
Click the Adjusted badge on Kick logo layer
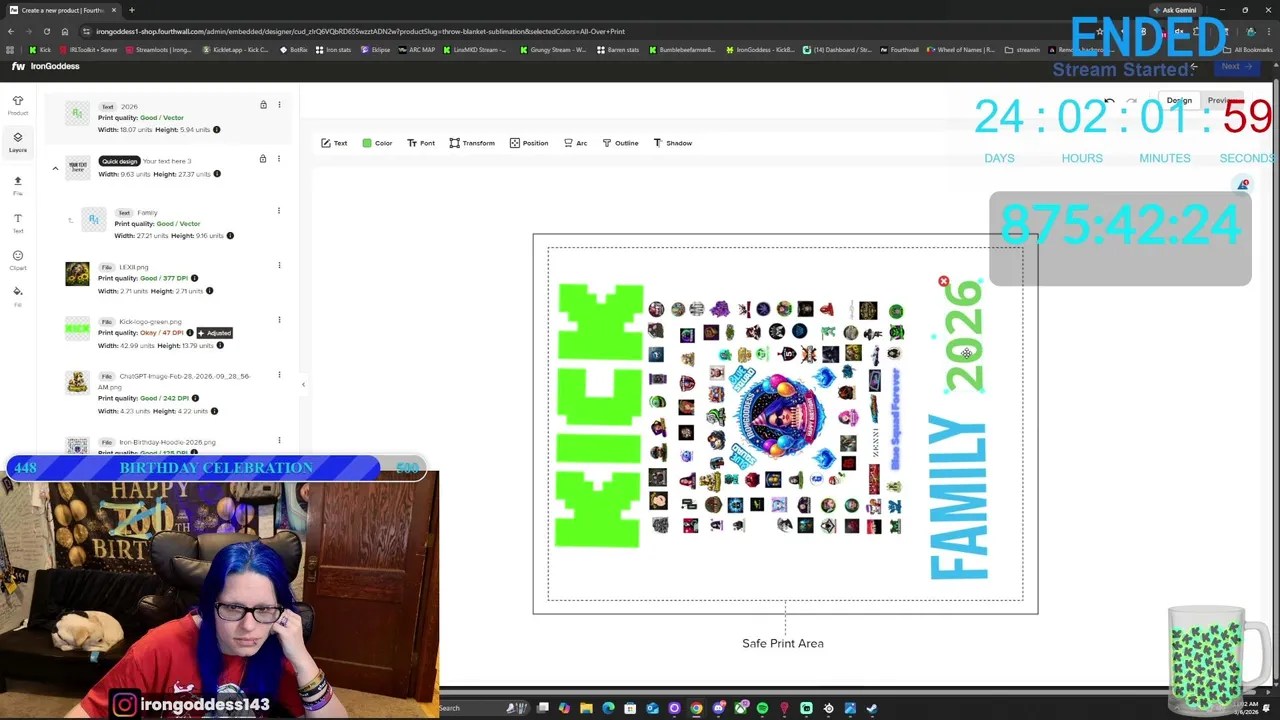coord(215,333)
